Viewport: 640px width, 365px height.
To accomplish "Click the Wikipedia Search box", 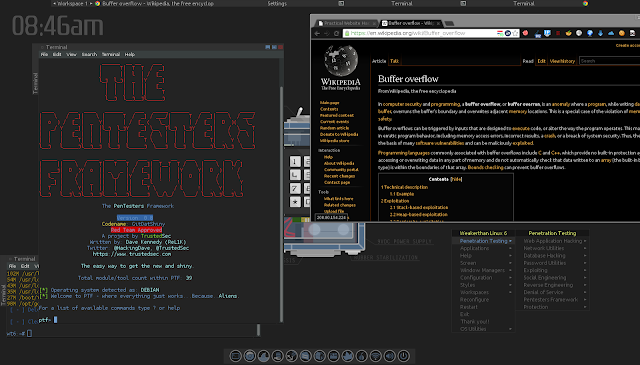I will pos(609,61).
